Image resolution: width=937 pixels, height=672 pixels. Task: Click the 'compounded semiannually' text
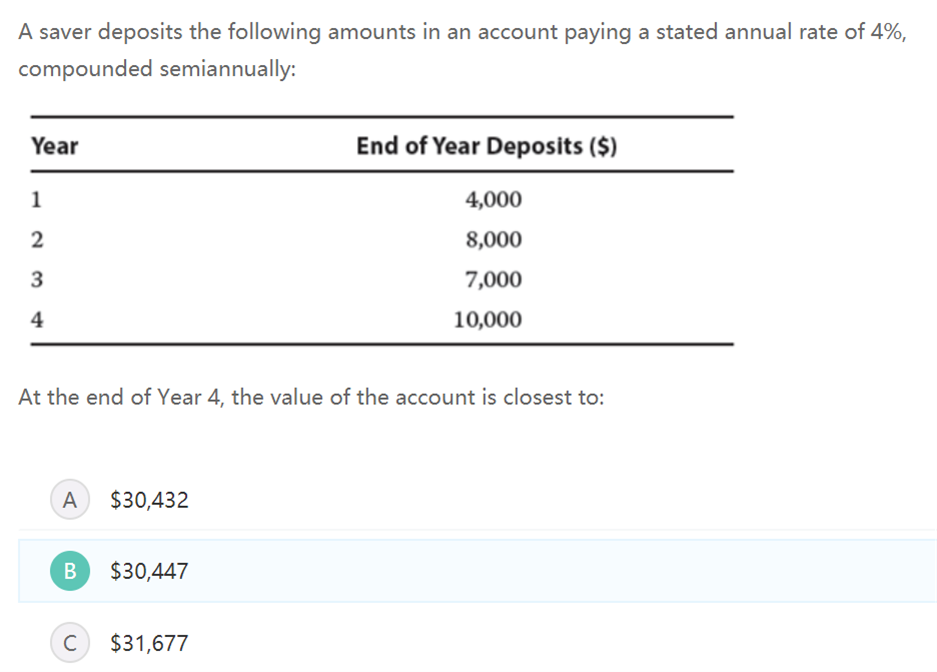pyautogui.click(x=158, y=70)
